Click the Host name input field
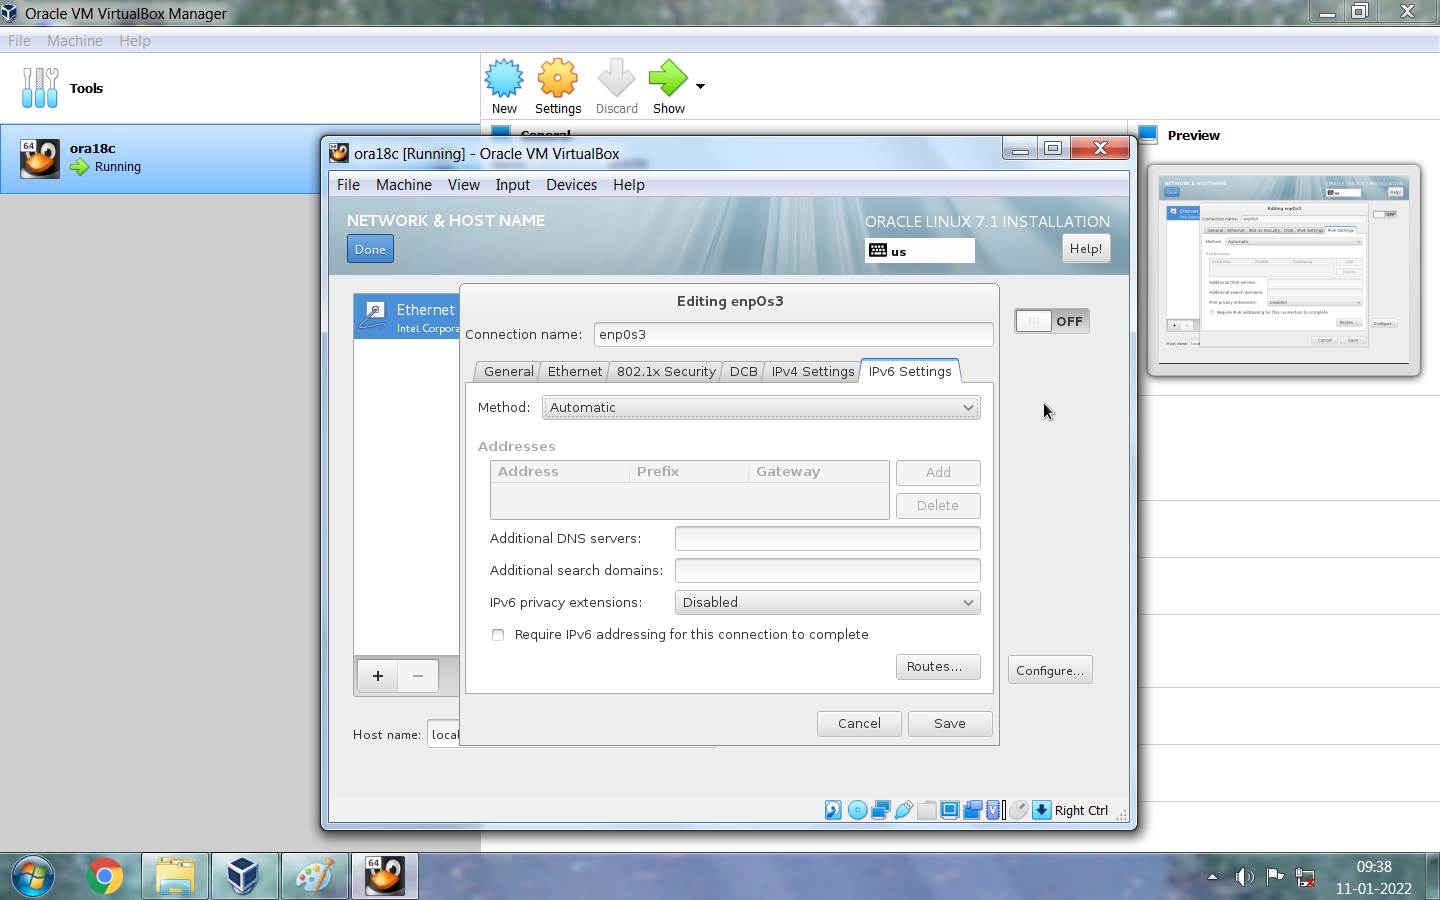Image resolution: width=1440 pixels, height=900 pixels. coord(443,735)
